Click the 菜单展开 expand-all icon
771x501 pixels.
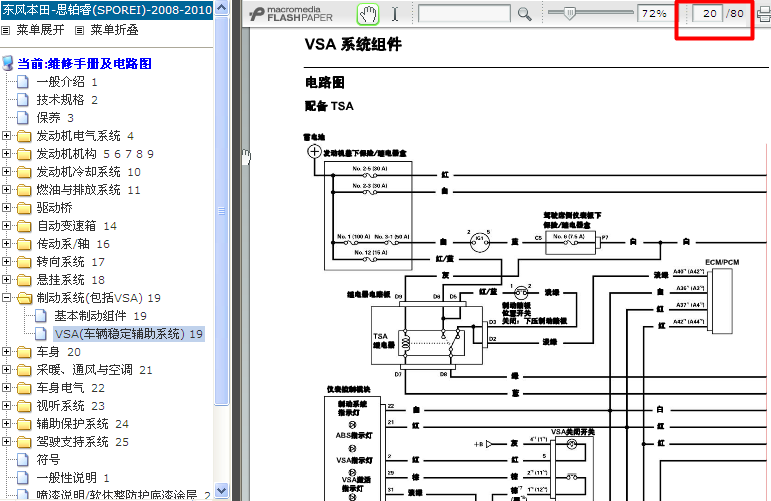point(6,30)
